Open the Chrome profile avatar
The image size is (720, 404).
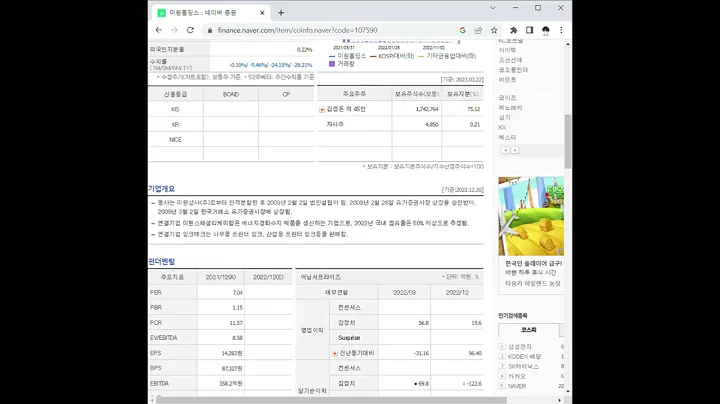[546, 30]
